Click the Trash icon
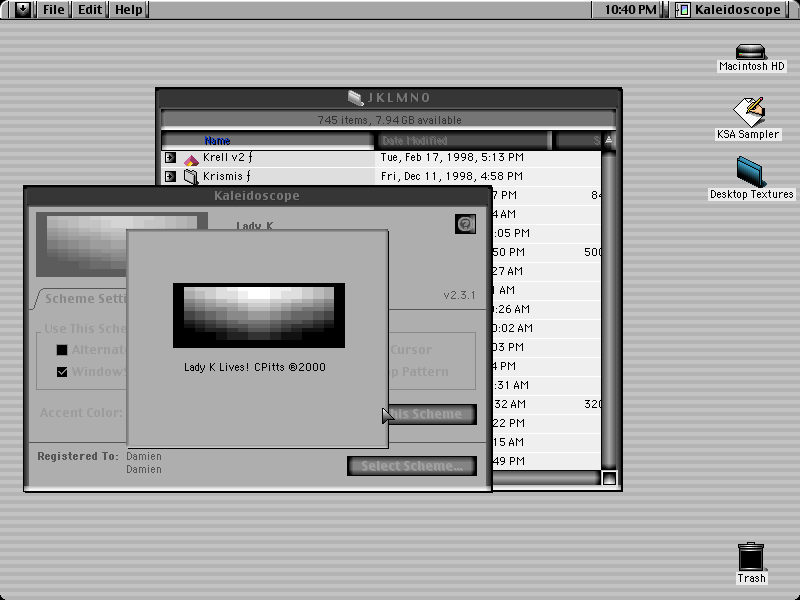This screenshot has height=600, width=800. click(x=751, y=557)
